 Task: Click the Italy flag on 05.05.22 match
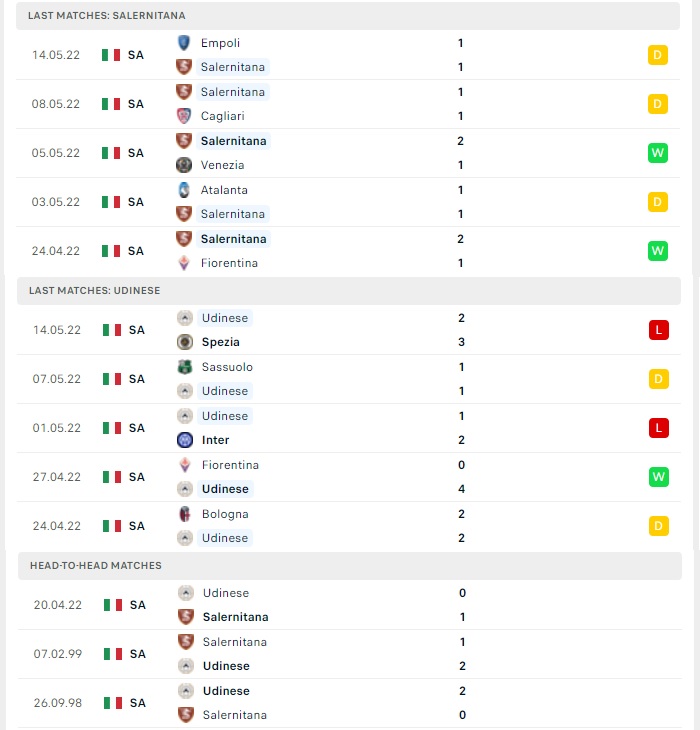111,153
